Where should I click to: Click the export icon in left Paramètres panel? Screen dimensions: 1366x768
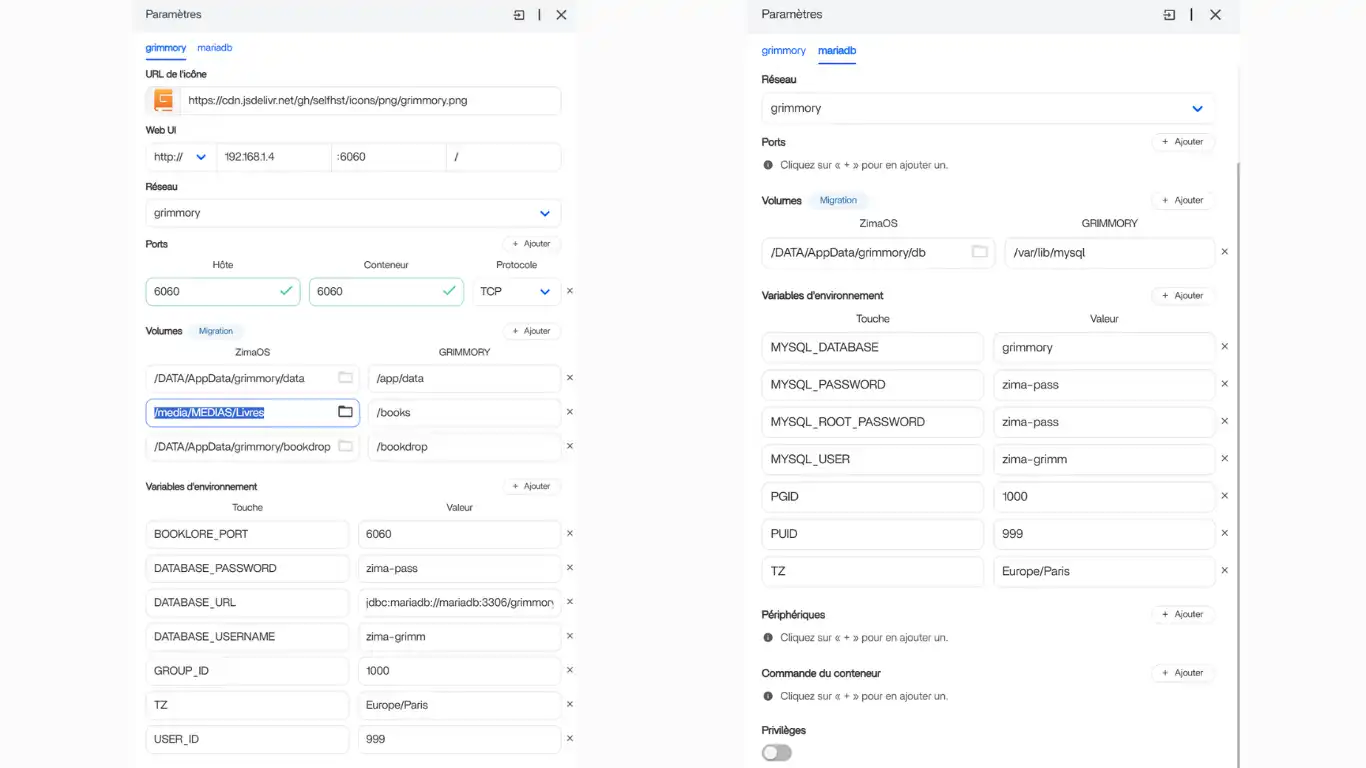pyautogui.click(x=519, y=15)
